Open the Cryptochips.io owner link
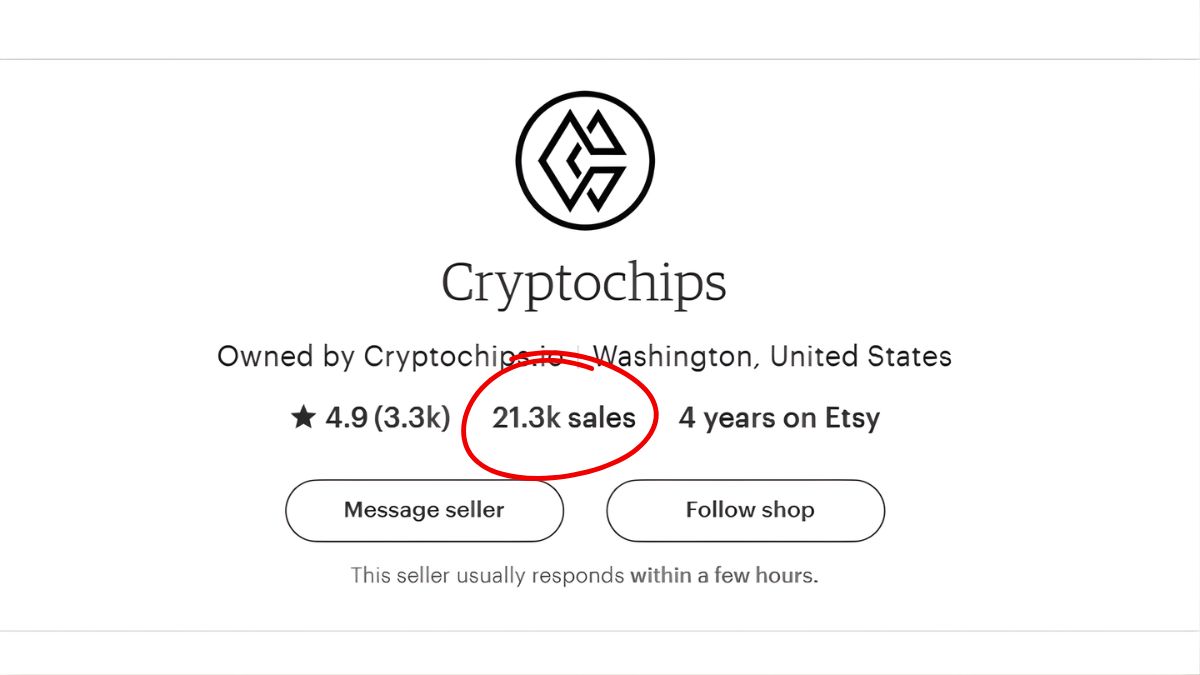 click(x=462, y=356)
